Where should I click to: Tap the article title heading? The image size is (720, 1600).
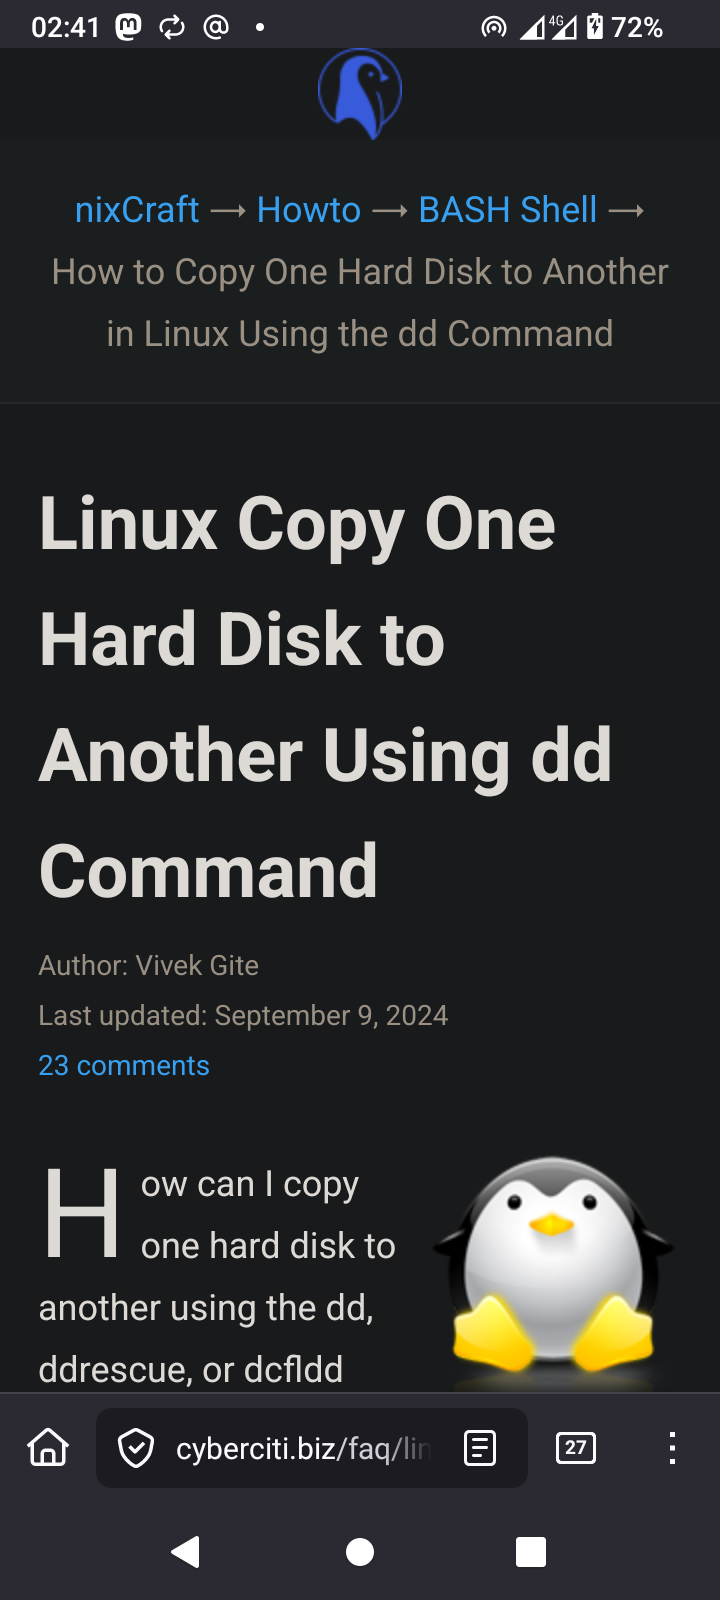(326, 697)
